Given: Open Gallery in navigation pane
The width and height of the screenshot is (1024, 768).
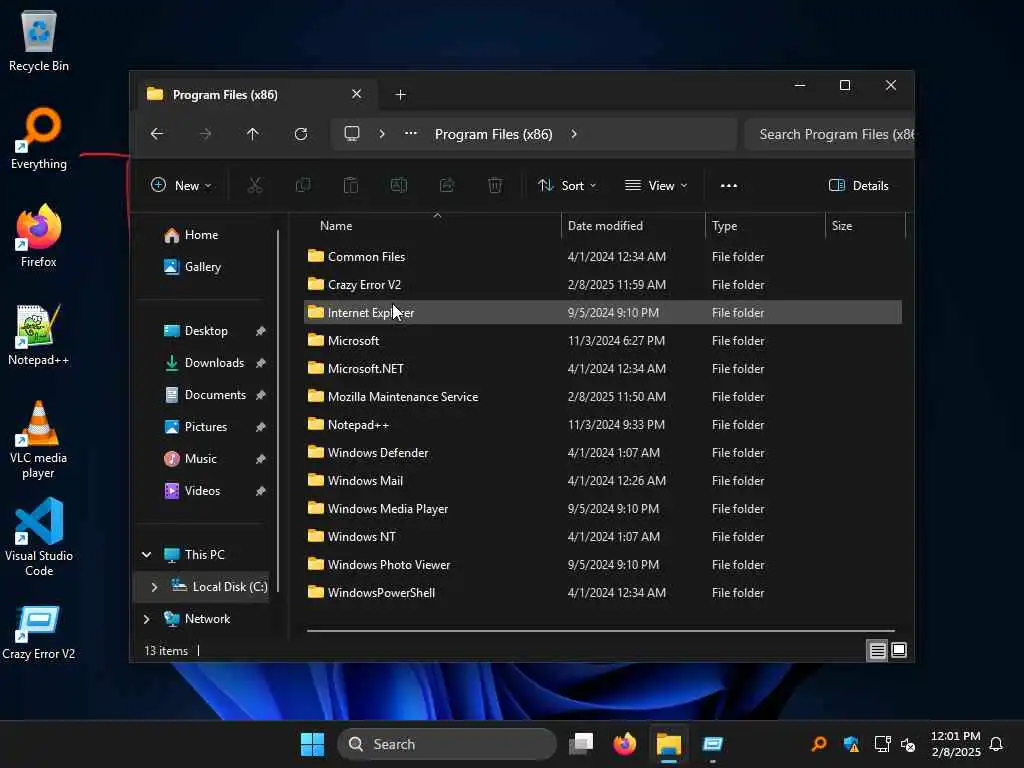Looking at the screenshot, I should click(x=192, y=267).
